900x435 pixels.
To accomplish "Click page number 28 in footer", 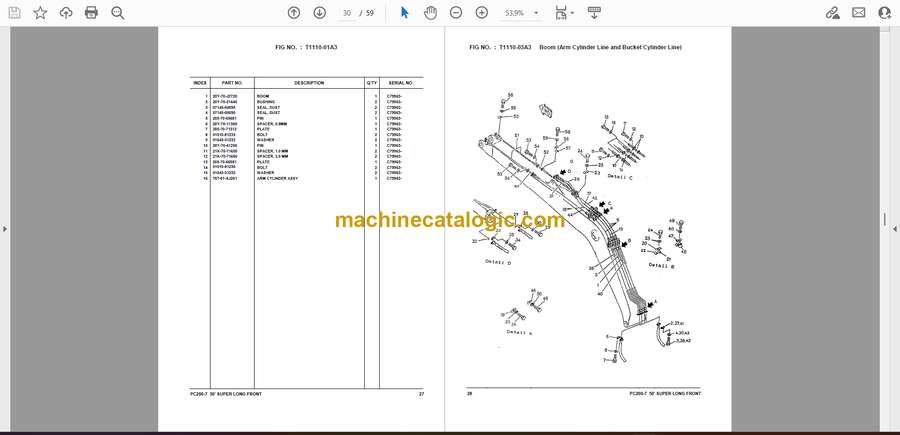I will coord(468,394).
